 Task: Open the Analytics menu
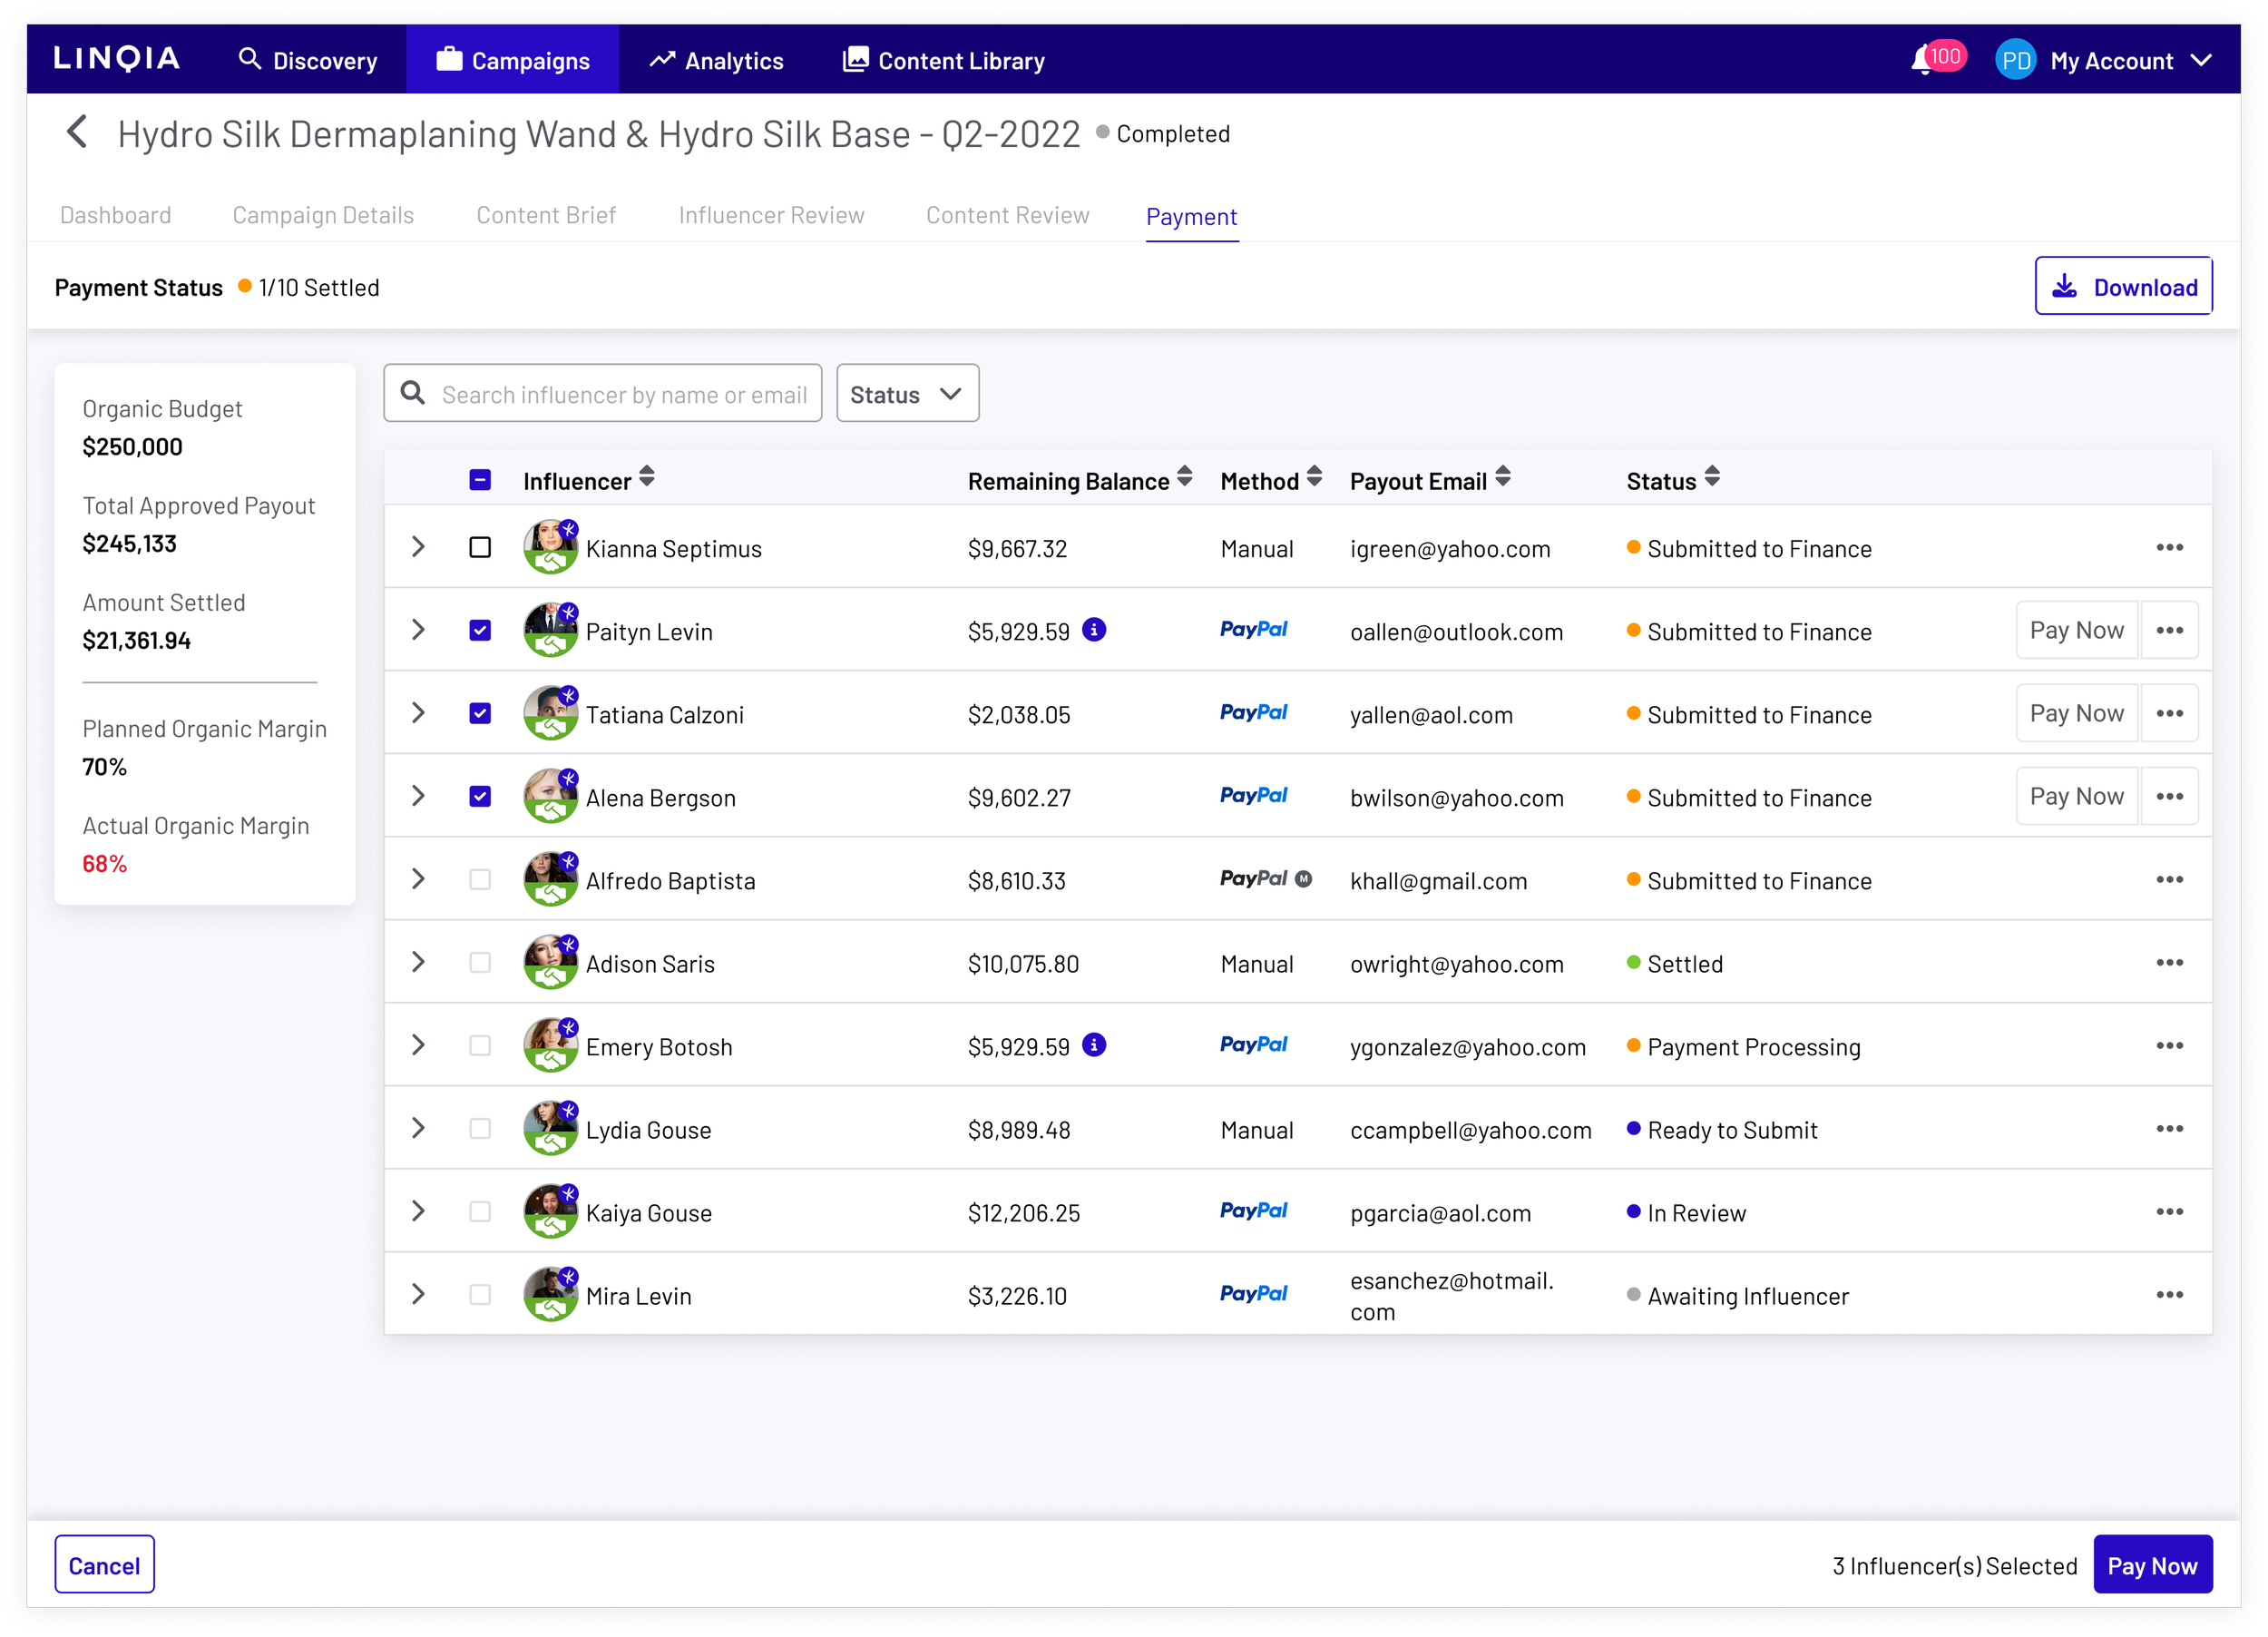pos(716,61)
